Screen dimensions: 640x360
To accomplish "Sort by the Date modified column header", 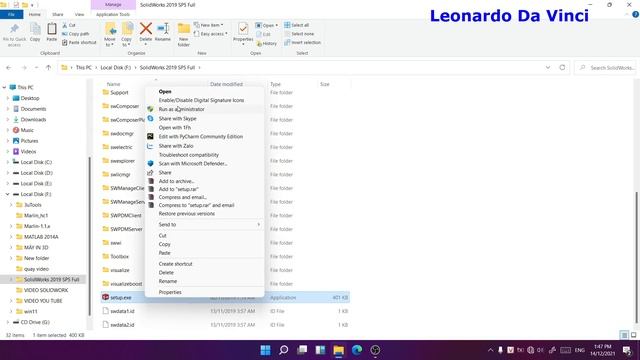I will coord(227,84).
